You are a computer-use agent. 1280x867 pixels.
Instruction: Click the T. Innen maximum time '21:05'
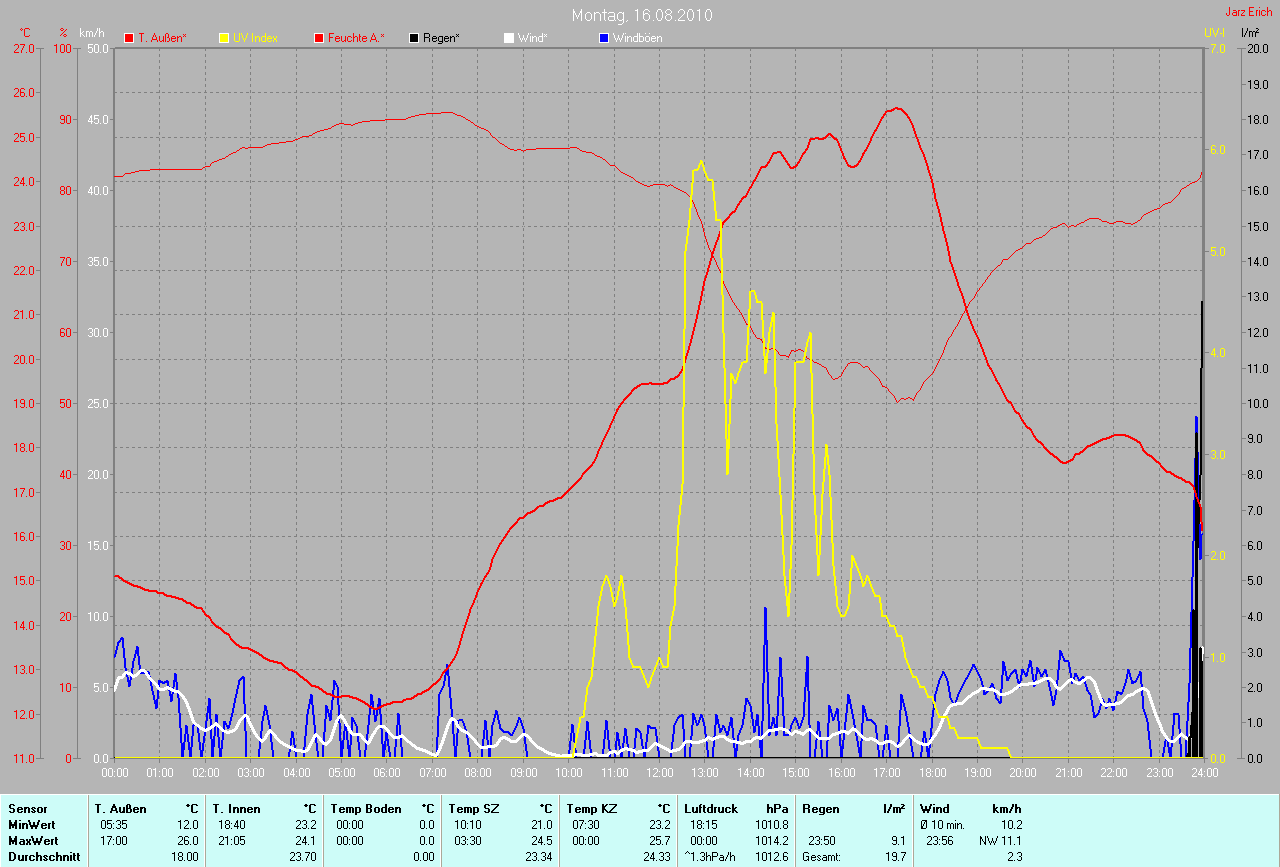tap(234, 841)
